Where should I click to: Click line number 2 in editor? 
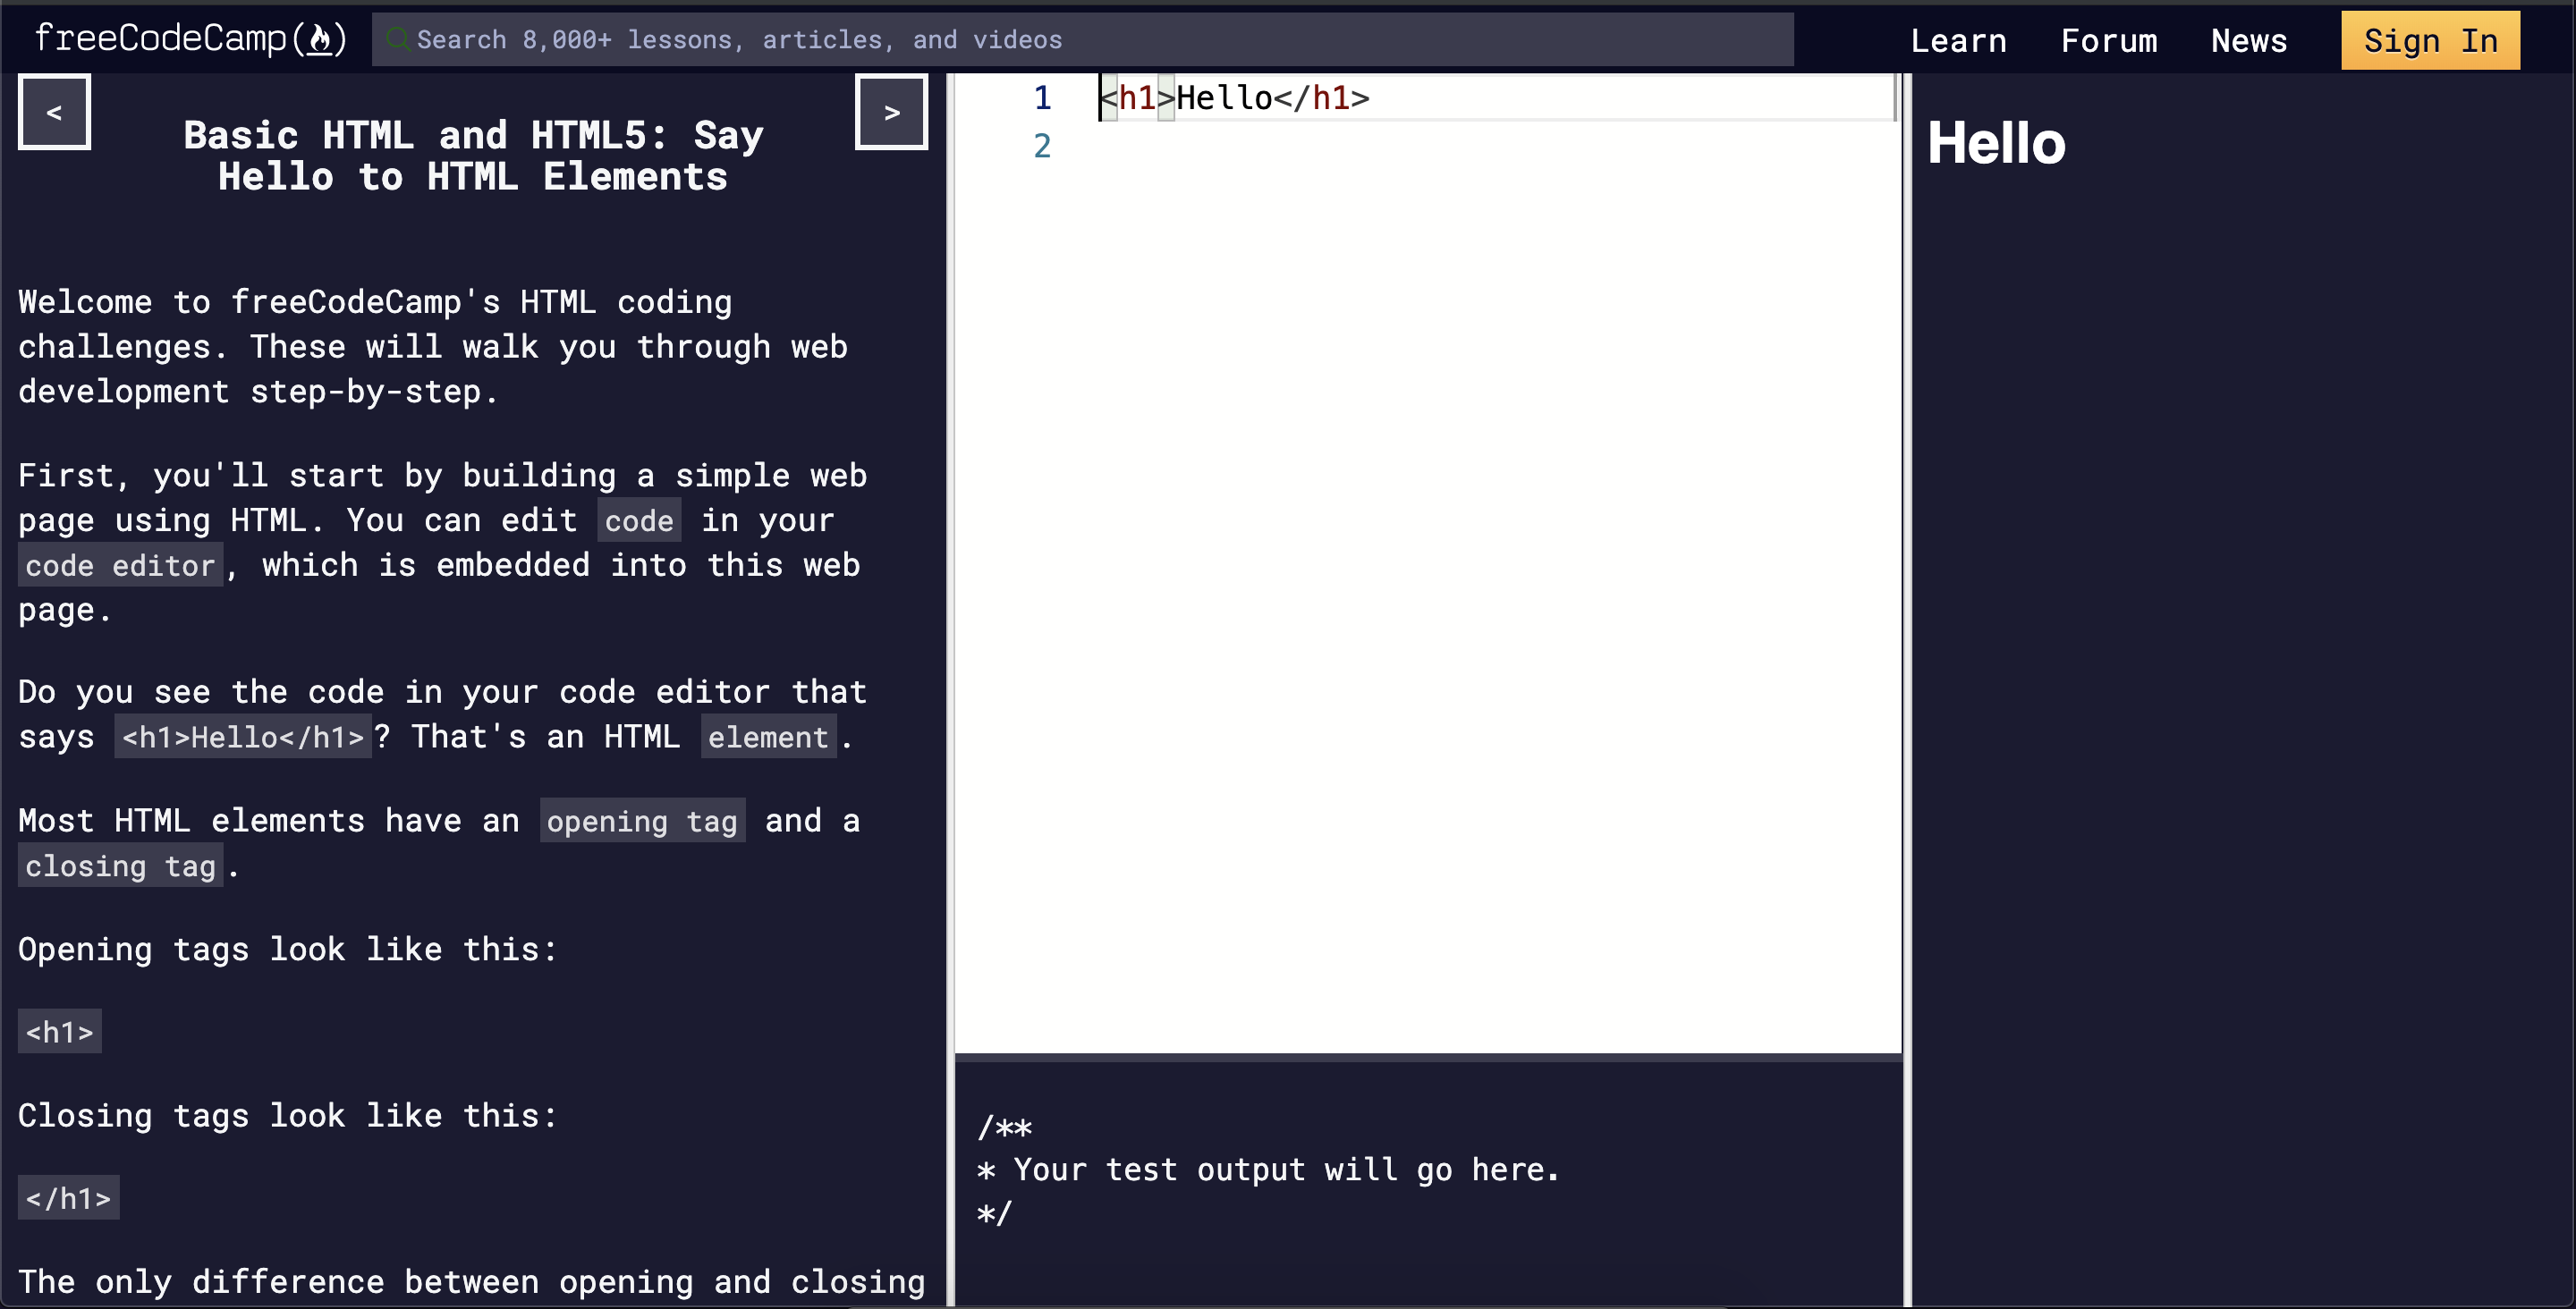tap(1042, 146)
